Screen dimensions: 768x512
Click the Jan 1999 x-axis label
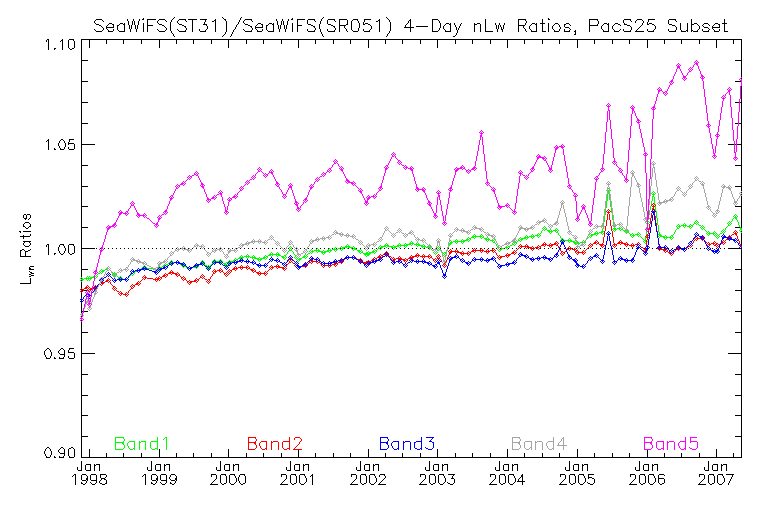pyautogui.click(x=159, y=473)
